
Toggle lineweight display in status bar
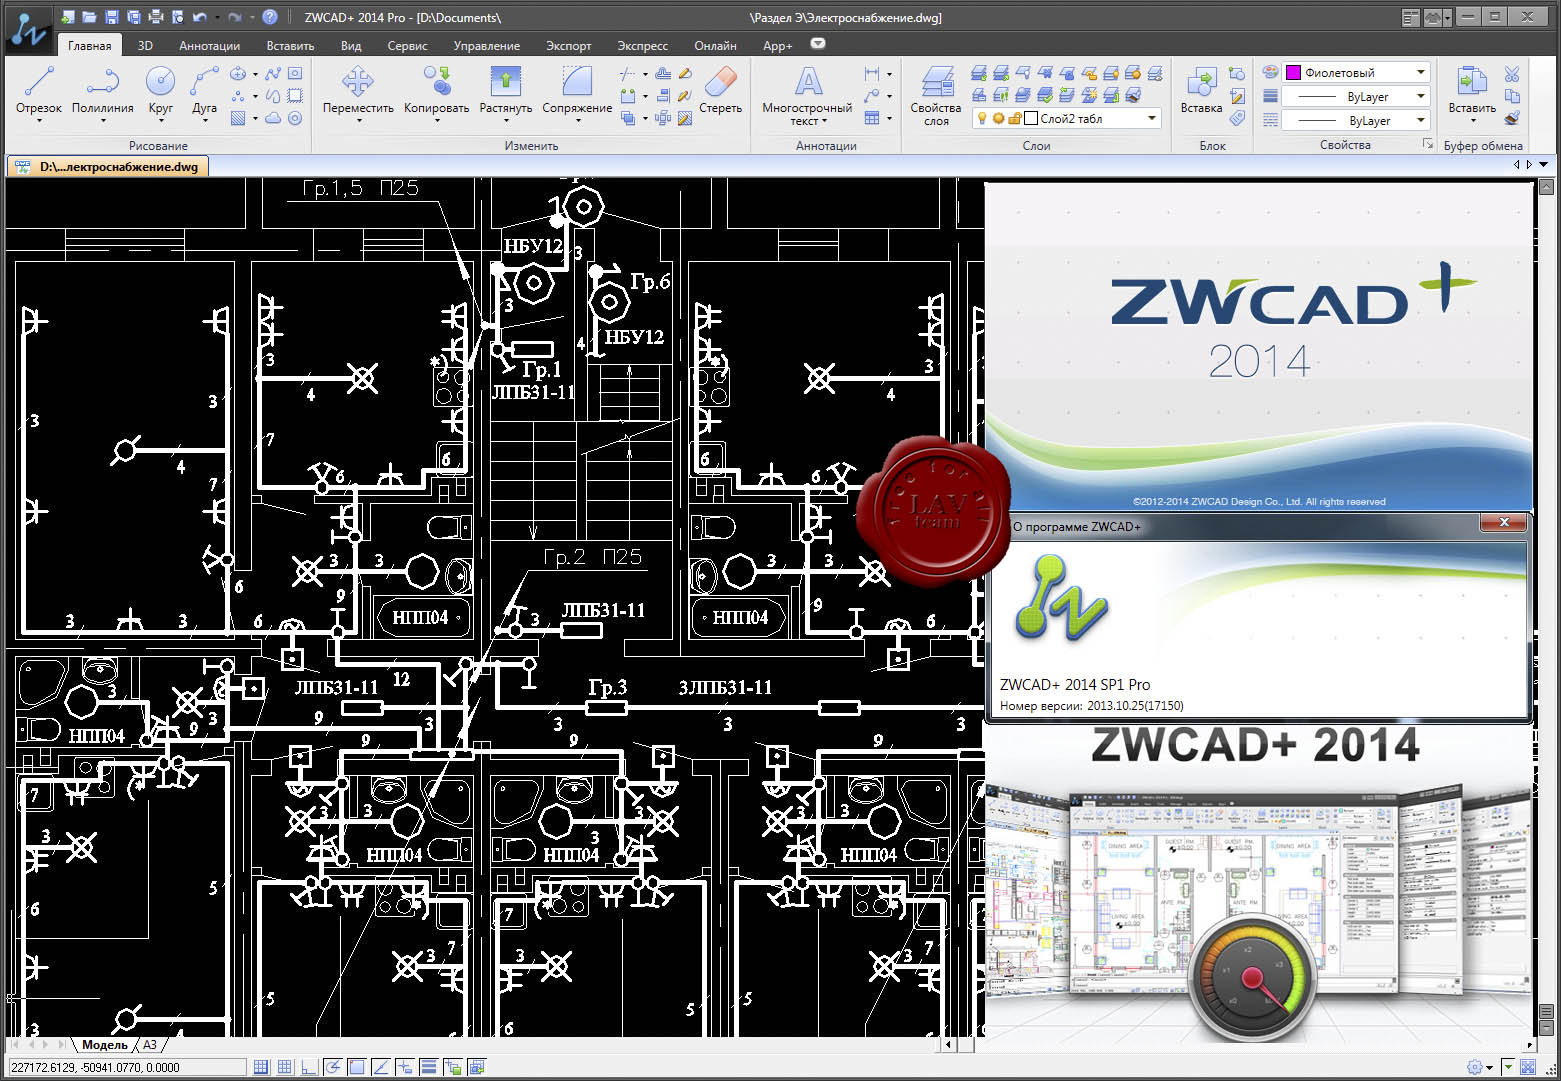tap(429, 1067)
